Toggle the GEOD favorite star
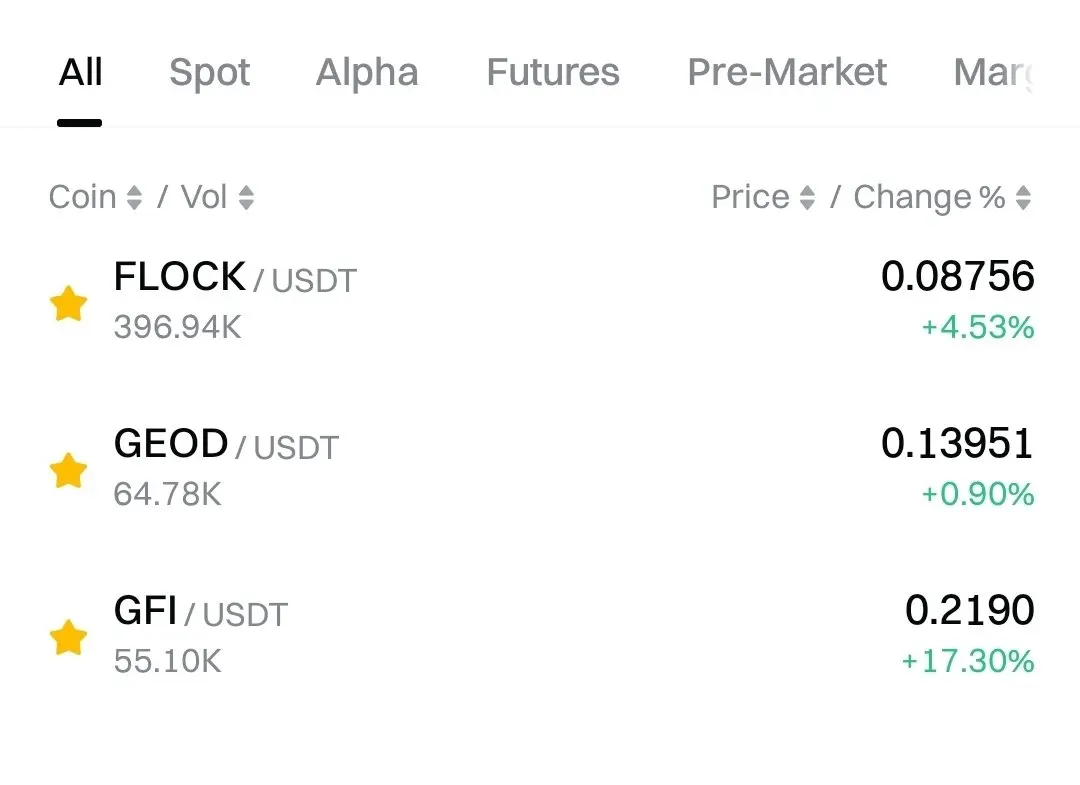This screenshot has height=785, width=1080. pyautogui.click(x=68, y=470)
